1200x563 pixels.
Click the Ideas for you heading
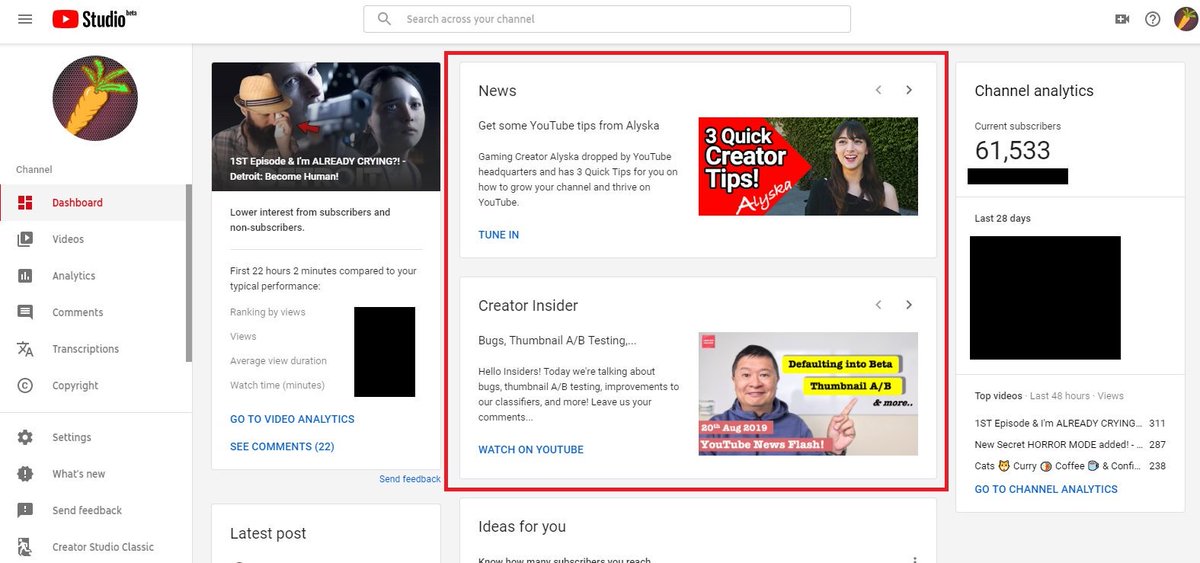(522, 527)
